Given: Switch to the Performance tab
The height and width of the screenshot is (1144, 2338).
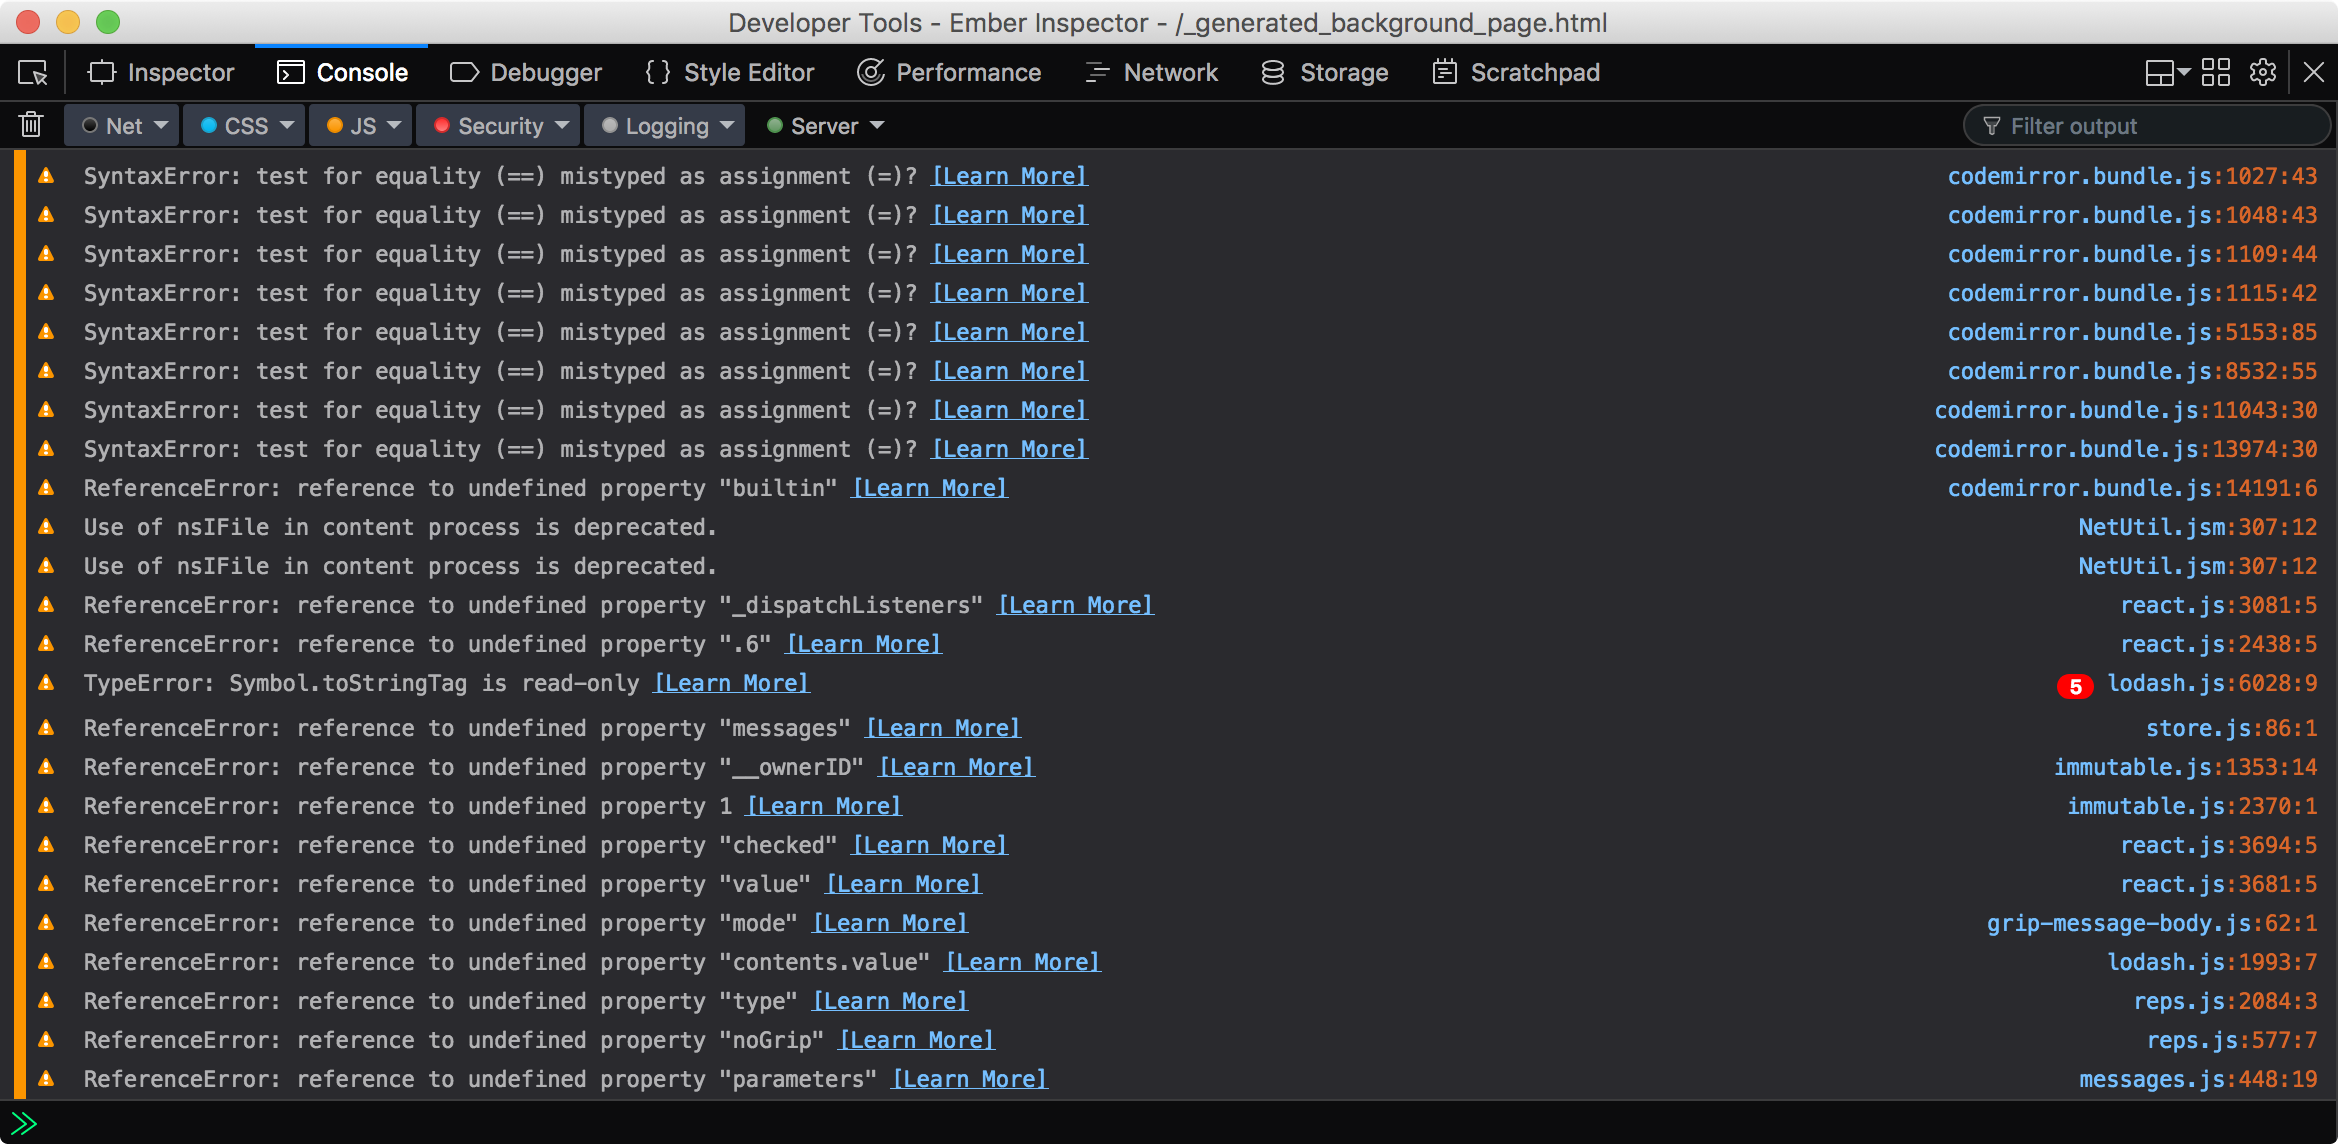Looking at the screenshot, I should [949, 73].
